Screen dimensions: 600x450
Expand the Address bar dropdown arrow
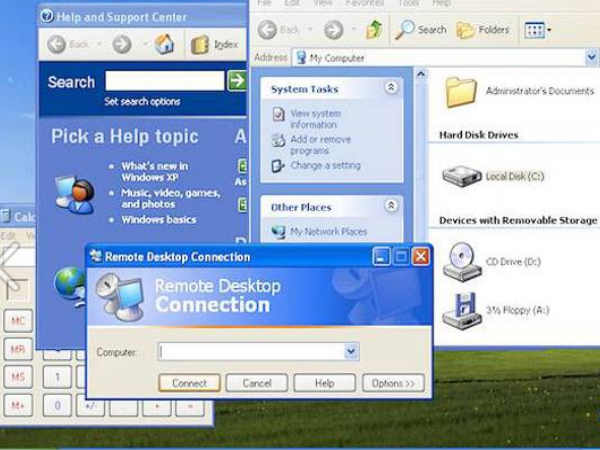tap(592, 58)
